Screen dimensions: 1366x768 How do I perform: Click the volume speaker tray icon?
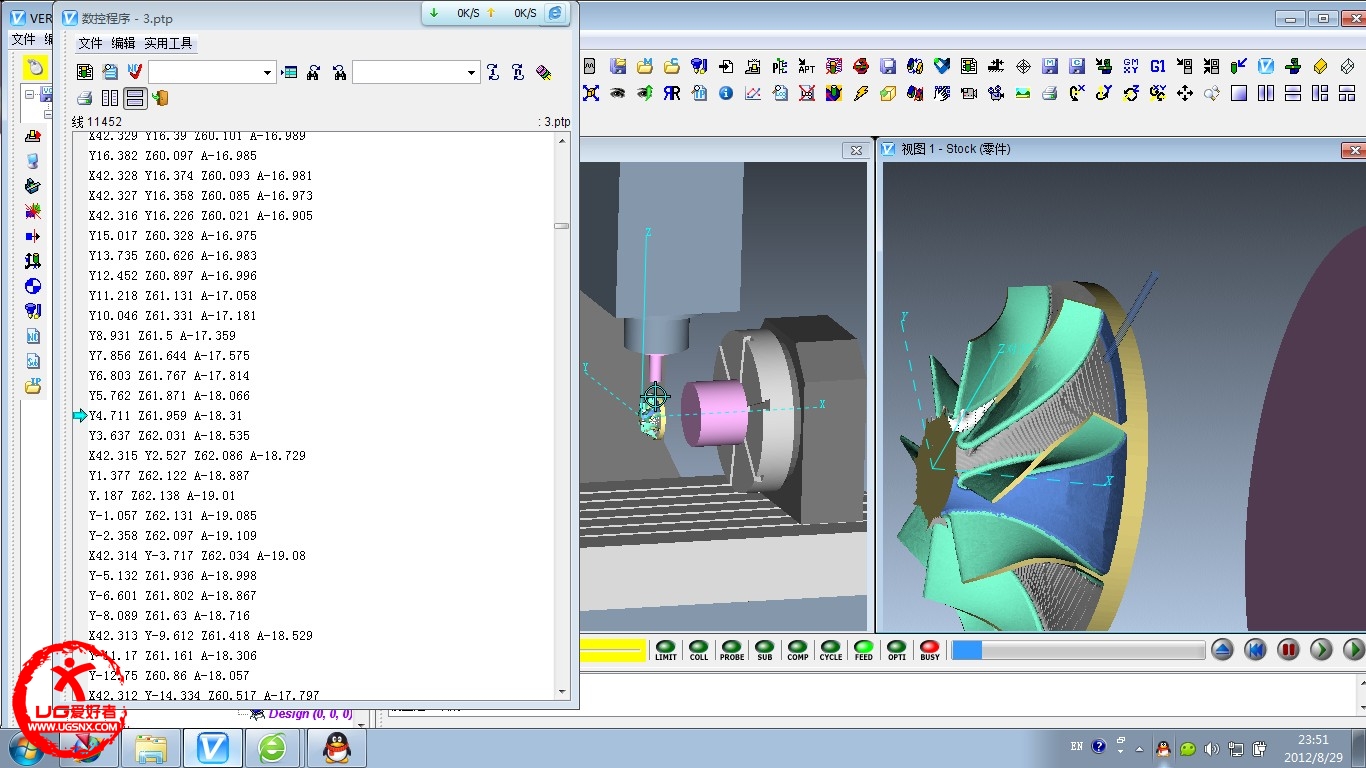1212,748
